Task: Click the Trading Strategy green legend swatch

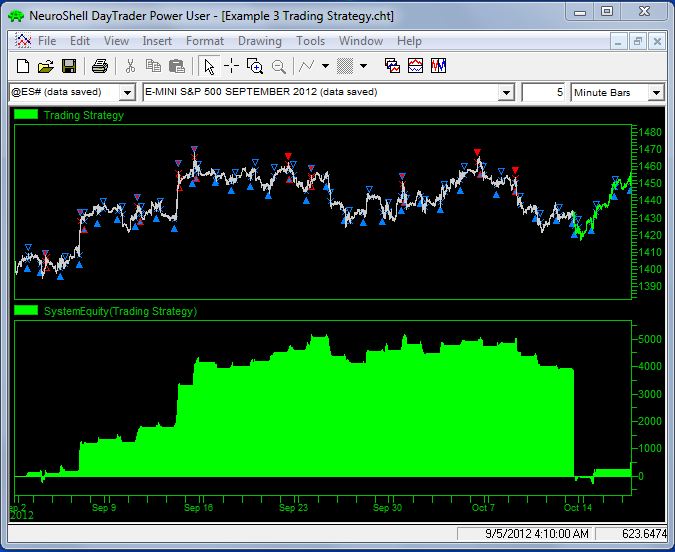Action: coord(26,115)
